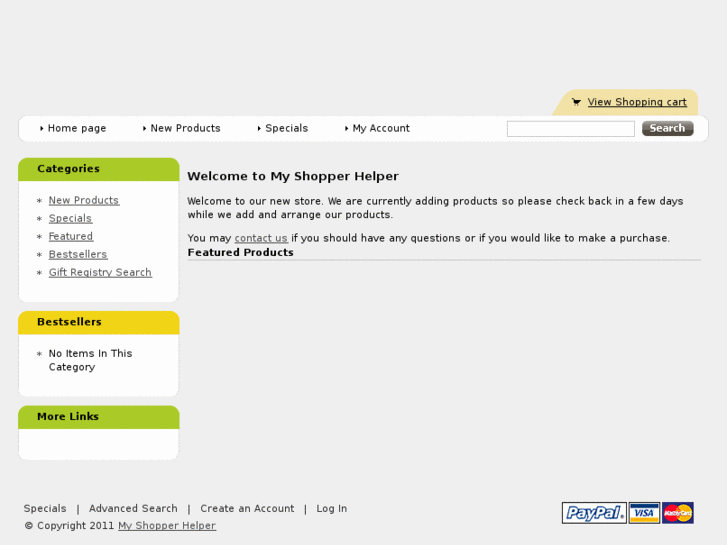Click the Bestsellers sidebar header
727x545 pixels.
pos(98,322)
